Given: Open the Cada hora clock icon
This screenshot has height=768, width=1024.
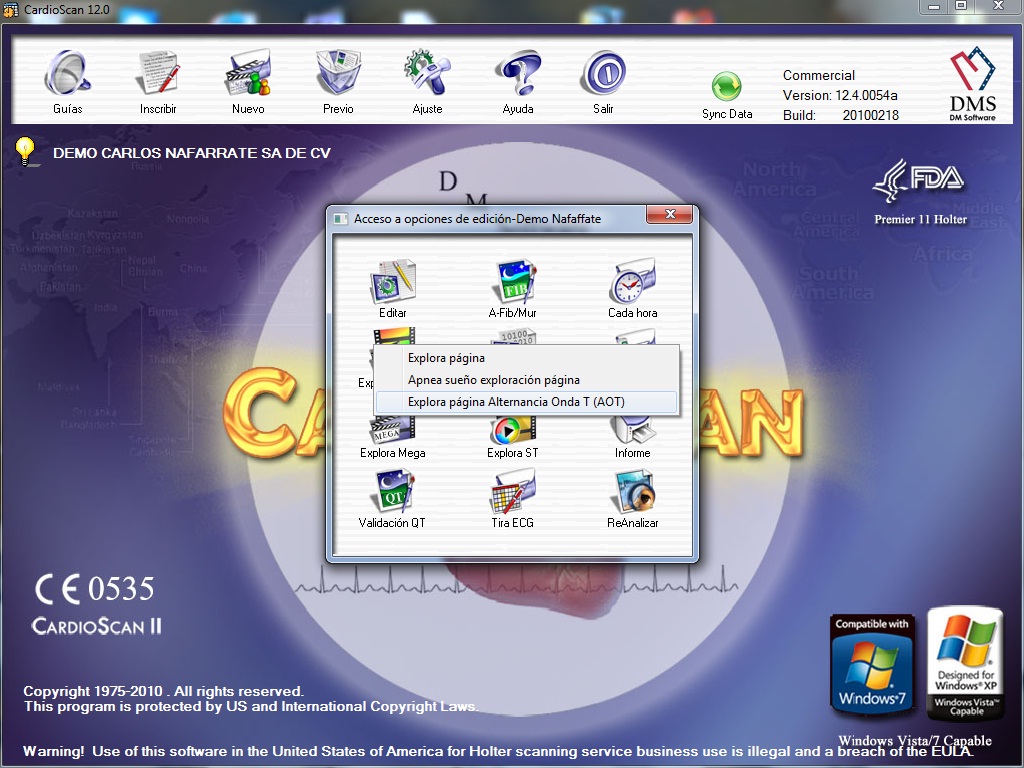Looking at the screenshot, I should point(633,281).
